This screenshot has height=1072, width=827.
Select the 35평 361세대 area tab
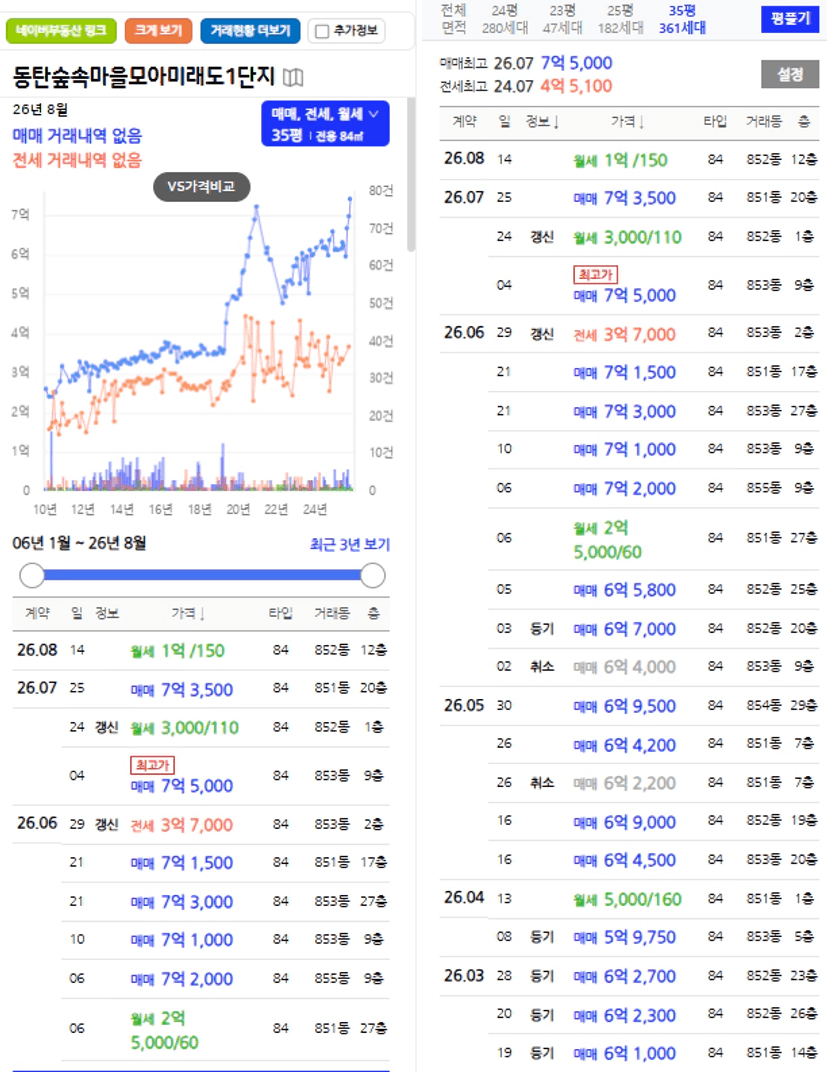point(682,19)
